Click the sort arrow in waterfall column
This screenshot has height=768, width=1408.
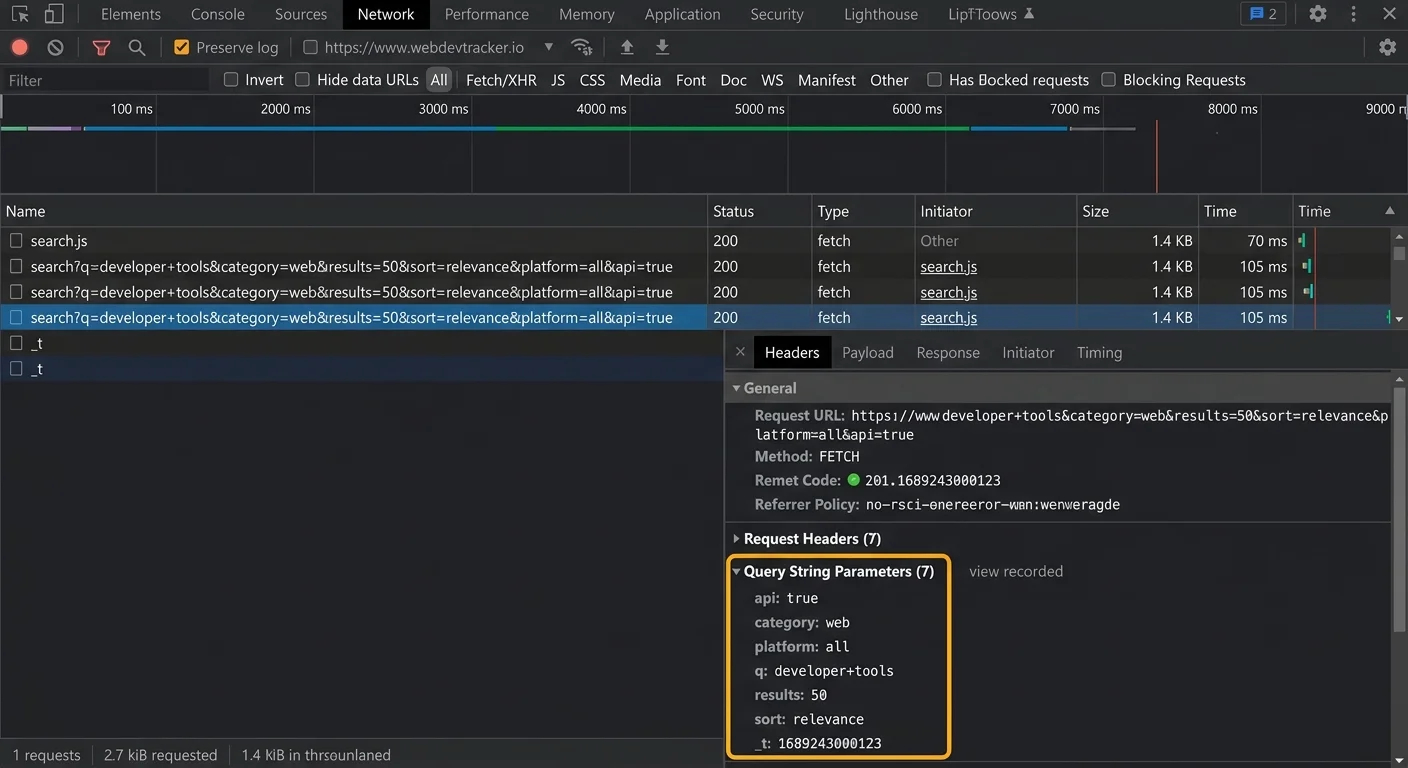1389,211
